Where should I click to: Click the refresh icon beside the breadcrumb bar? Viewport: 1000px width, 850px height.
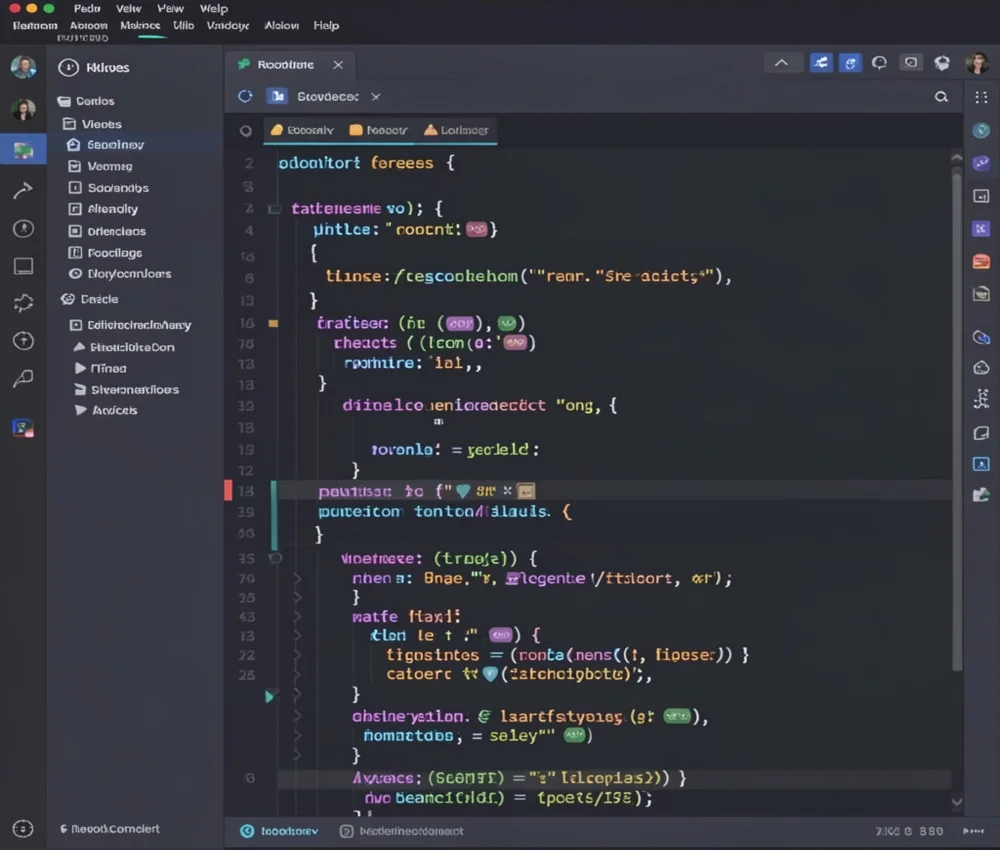(245, 97)
